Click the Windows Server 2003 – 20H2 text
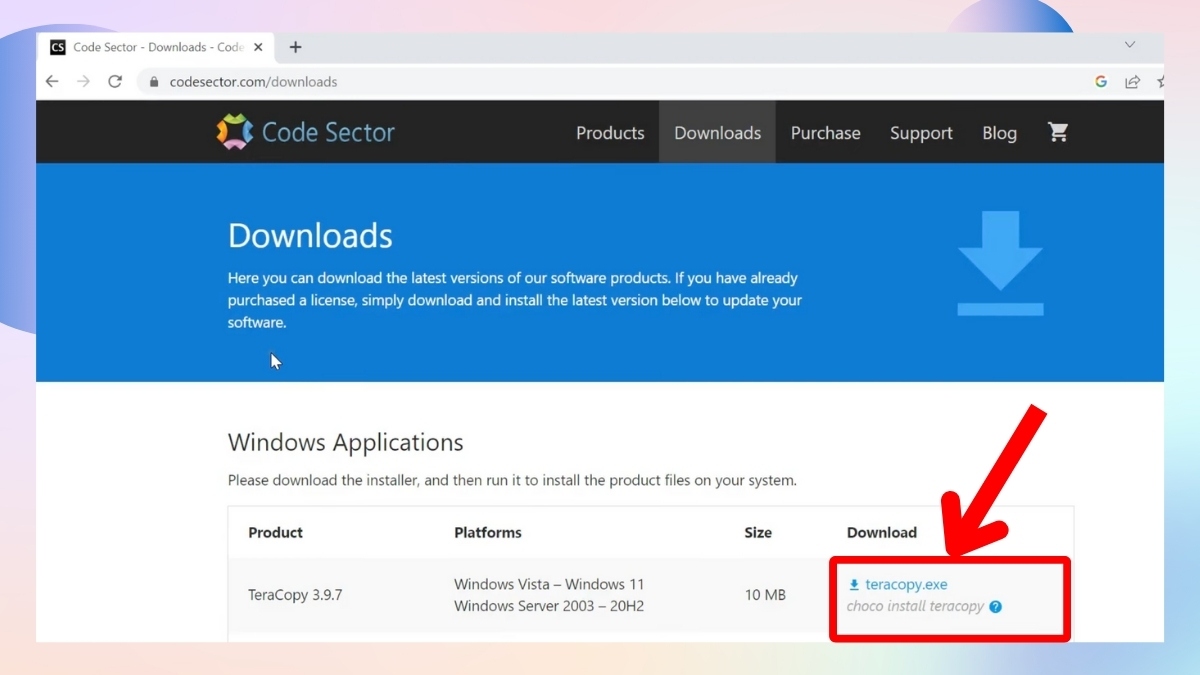The width and height of the screenshot is (1200, 675). tap(549, 606)
